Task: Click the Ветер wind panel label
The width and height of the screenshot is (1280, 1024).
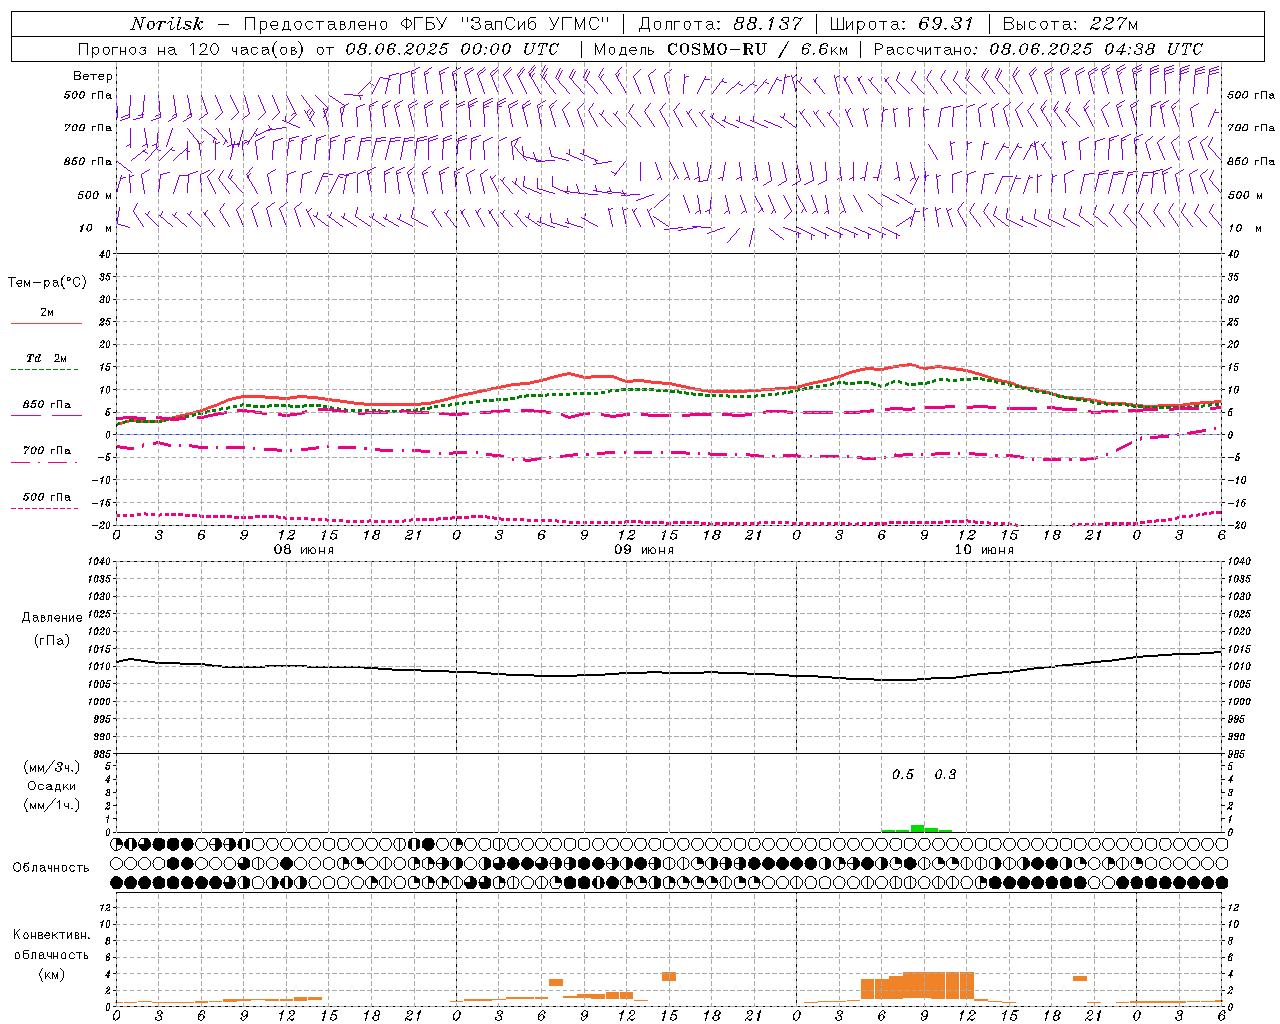Action: click(x=93, y=76)
